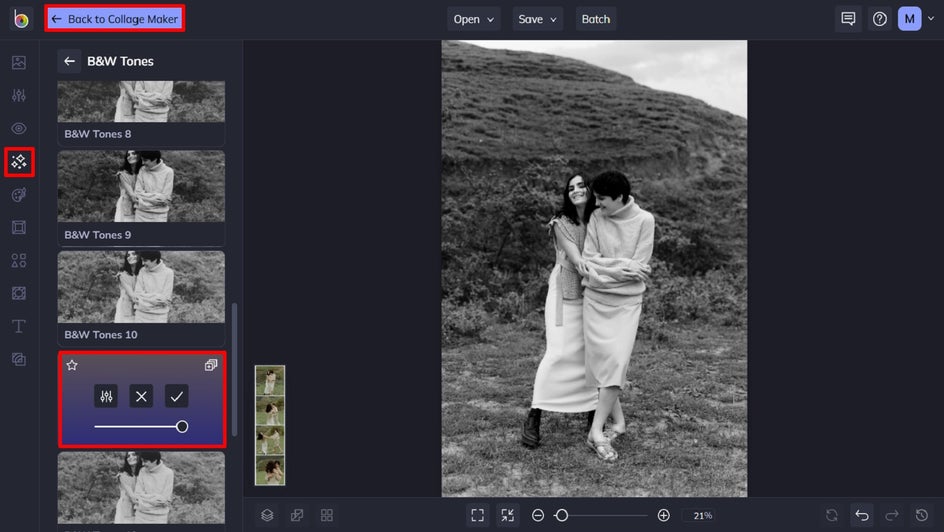Viewport: 944px width, 532px height.
Task: Zoom out with minus icon
Action: (x=538, y=515)
